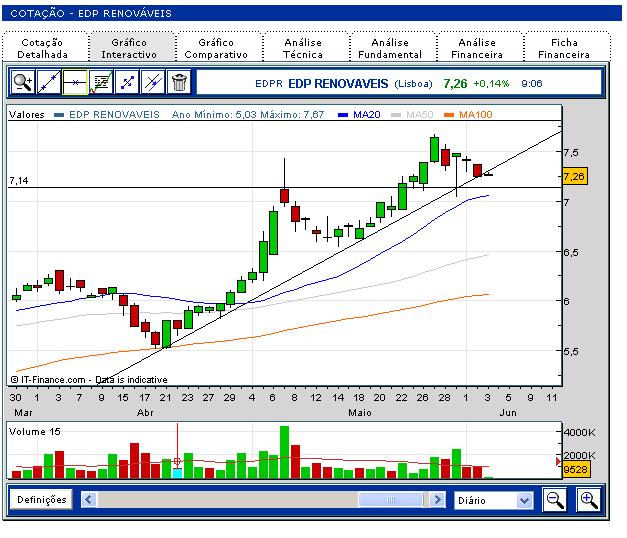Image resolution: width=627 pixels, height=538 pixels.
Task: Click the 9528 volume value tag
Action: [575, 469]
